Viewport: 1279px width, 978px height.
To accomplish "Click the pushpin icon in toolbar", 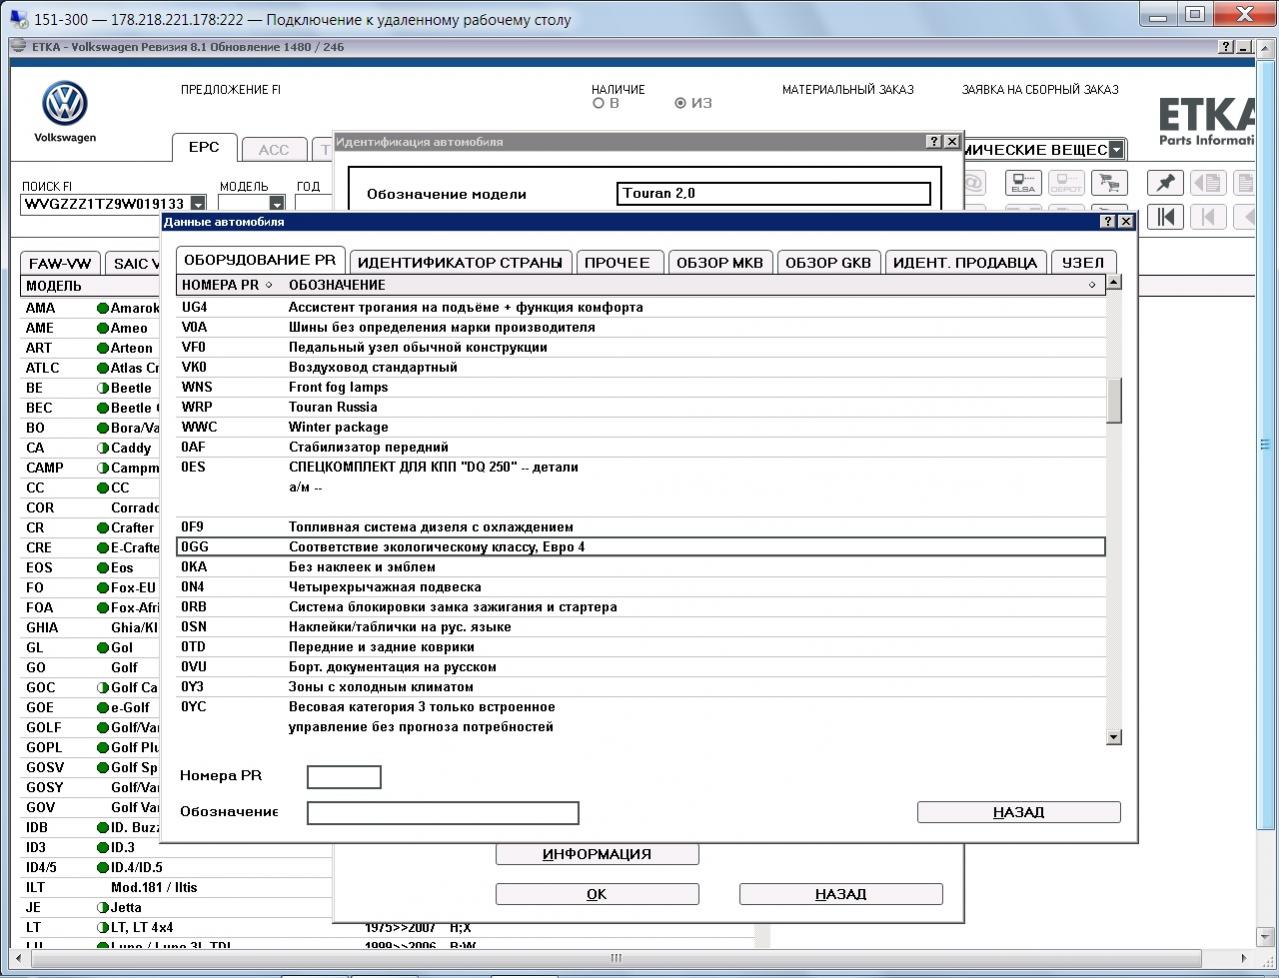I will (1165, 183).
